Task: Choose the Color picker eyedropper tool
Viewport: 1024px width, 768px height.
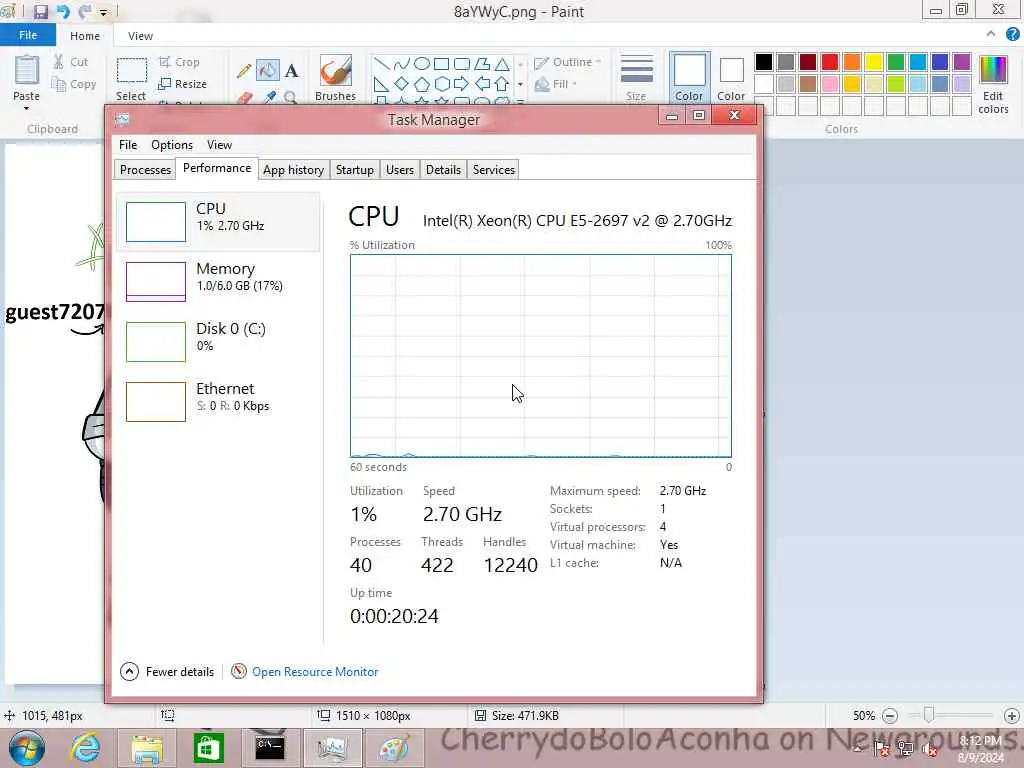Action: [x=268, y=98]
